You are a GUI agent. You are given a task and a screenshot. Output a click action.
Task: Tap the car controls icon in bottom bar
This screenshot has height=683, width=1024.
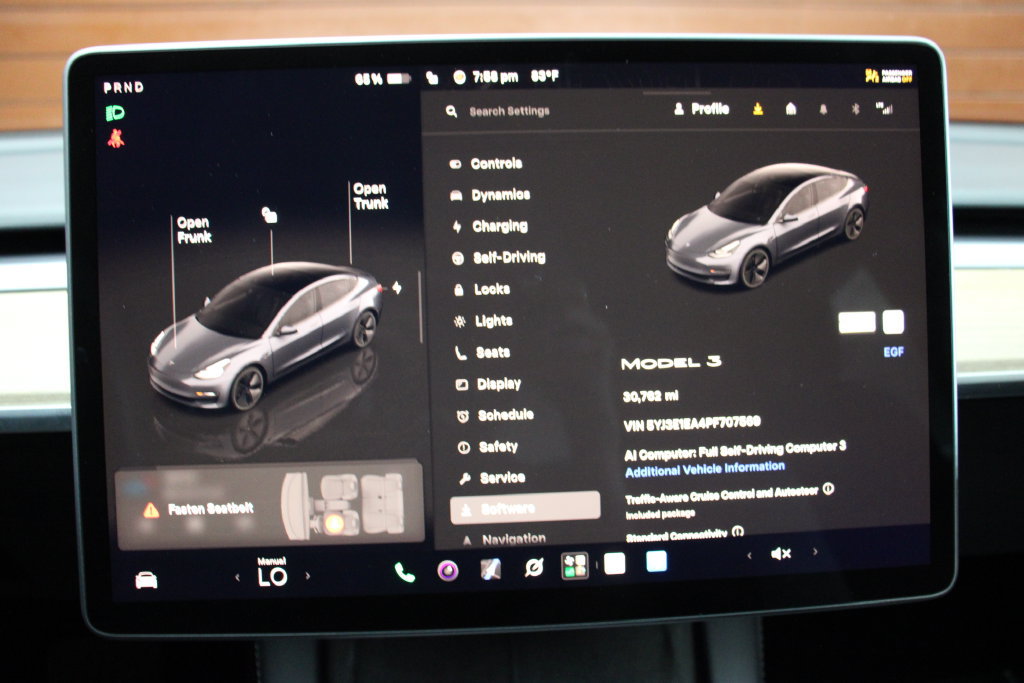[x=146, y=580]
